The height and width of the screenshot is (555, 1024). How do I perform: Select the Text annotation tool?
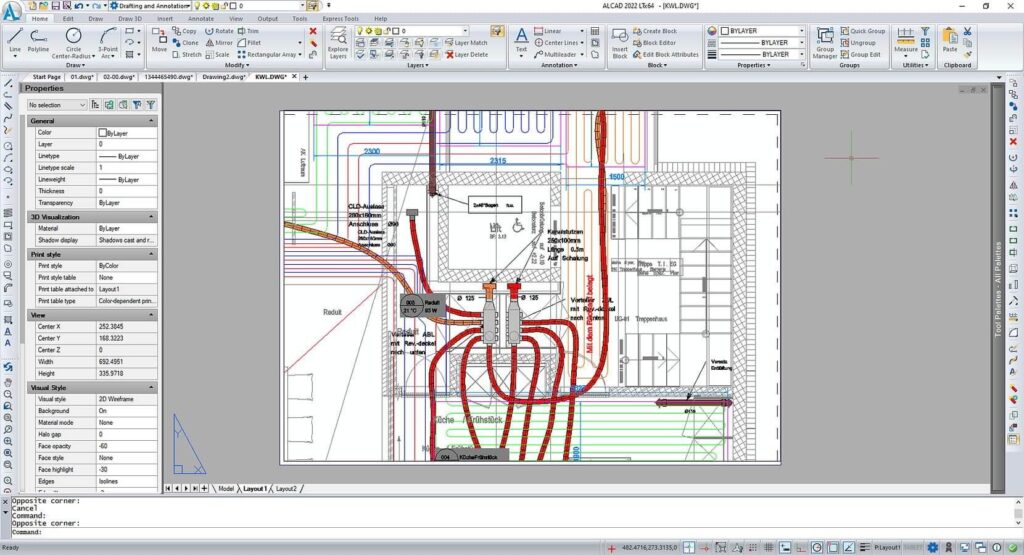[x=521, y=40]
